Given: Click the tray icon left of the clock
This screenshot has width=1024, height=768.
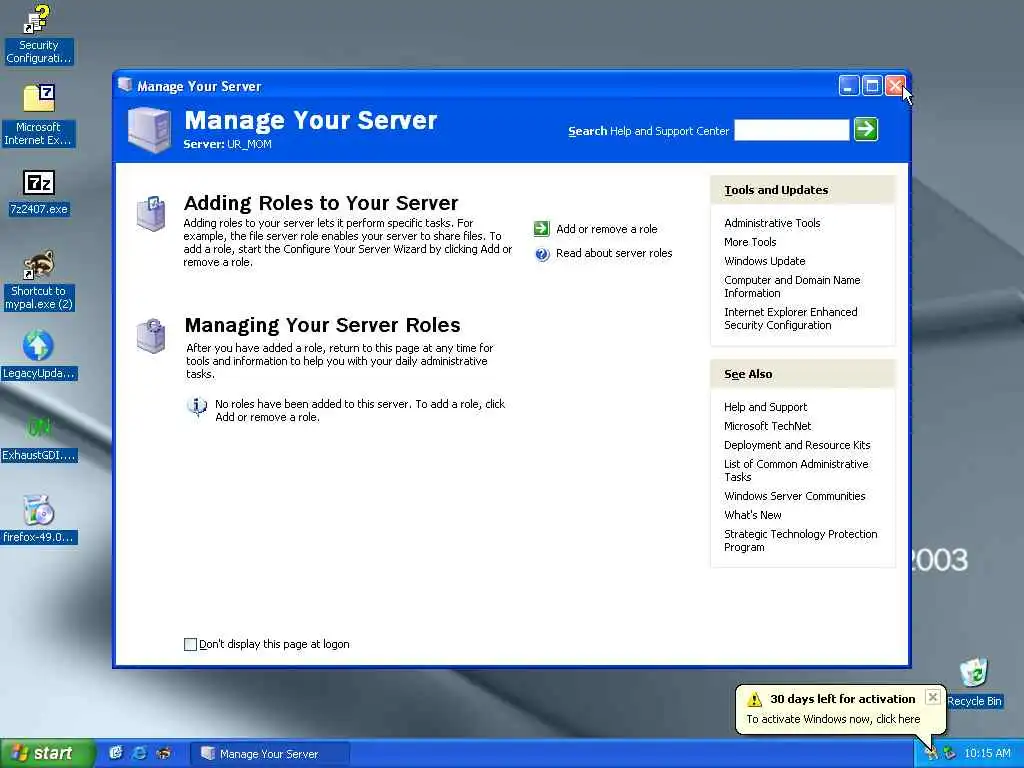Looking at the screenshot, I should (x=950, y=753).
